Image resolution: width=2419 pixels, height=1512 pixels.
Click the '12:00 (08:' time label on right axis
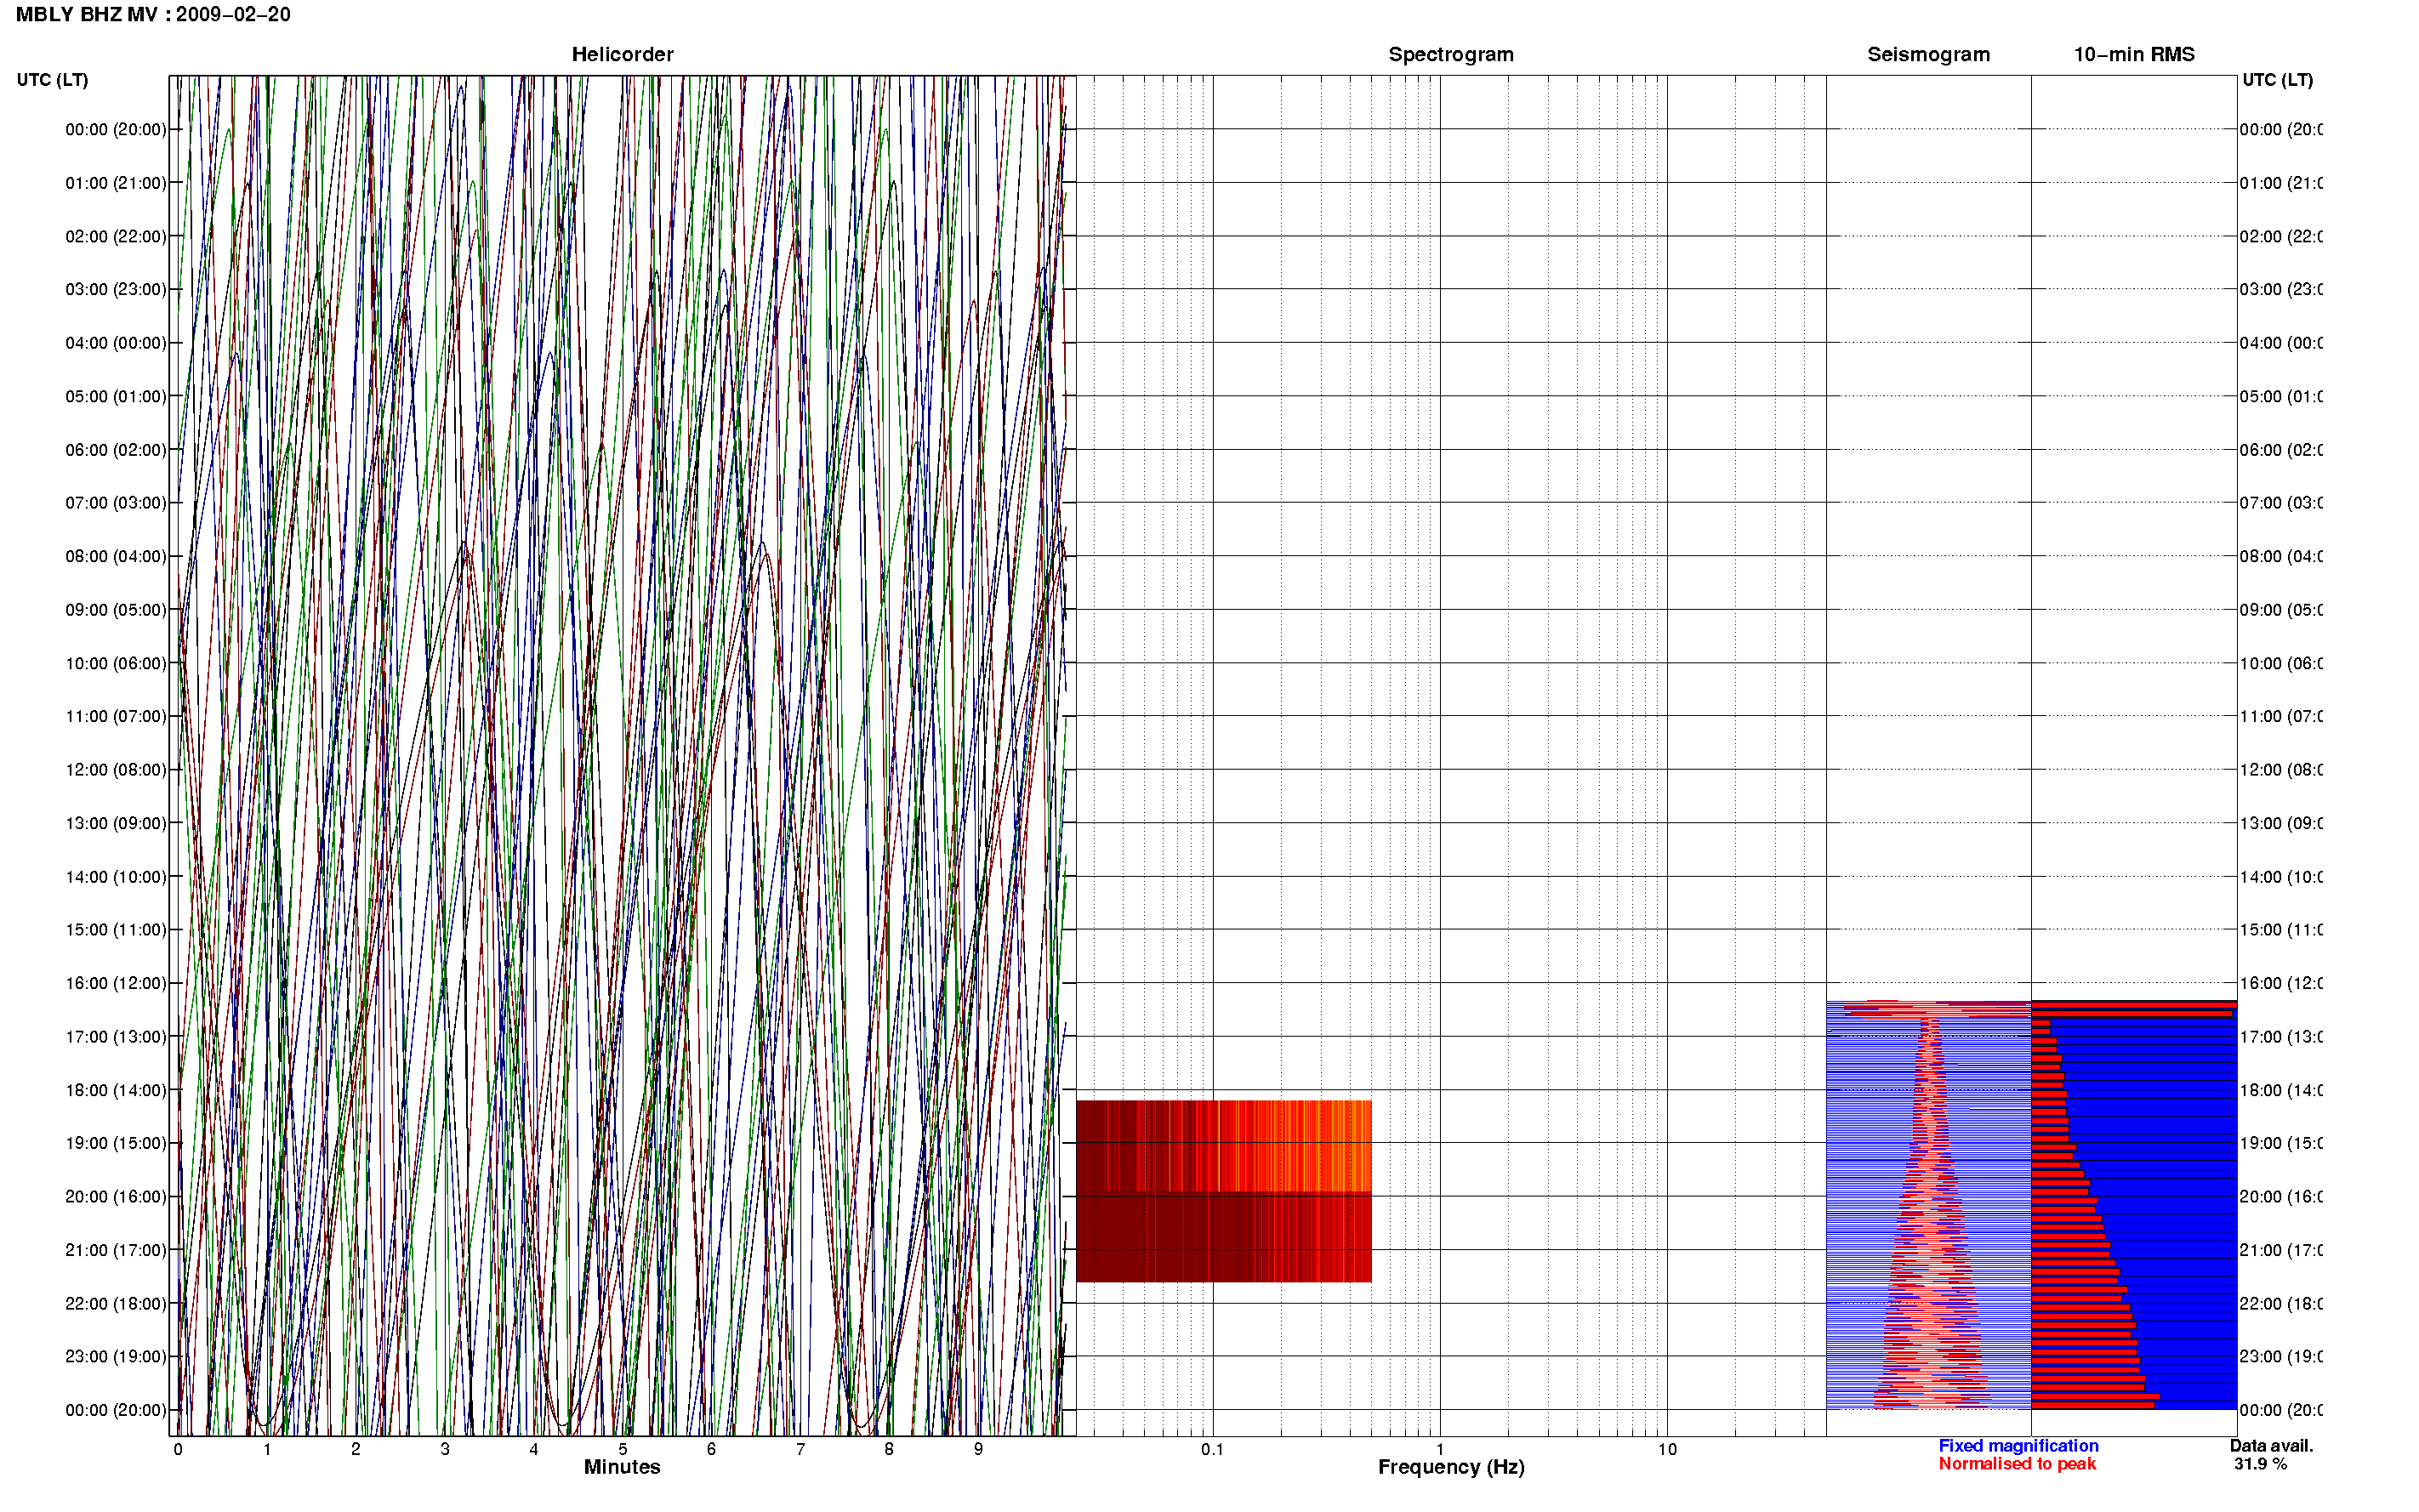point(2281,770)
